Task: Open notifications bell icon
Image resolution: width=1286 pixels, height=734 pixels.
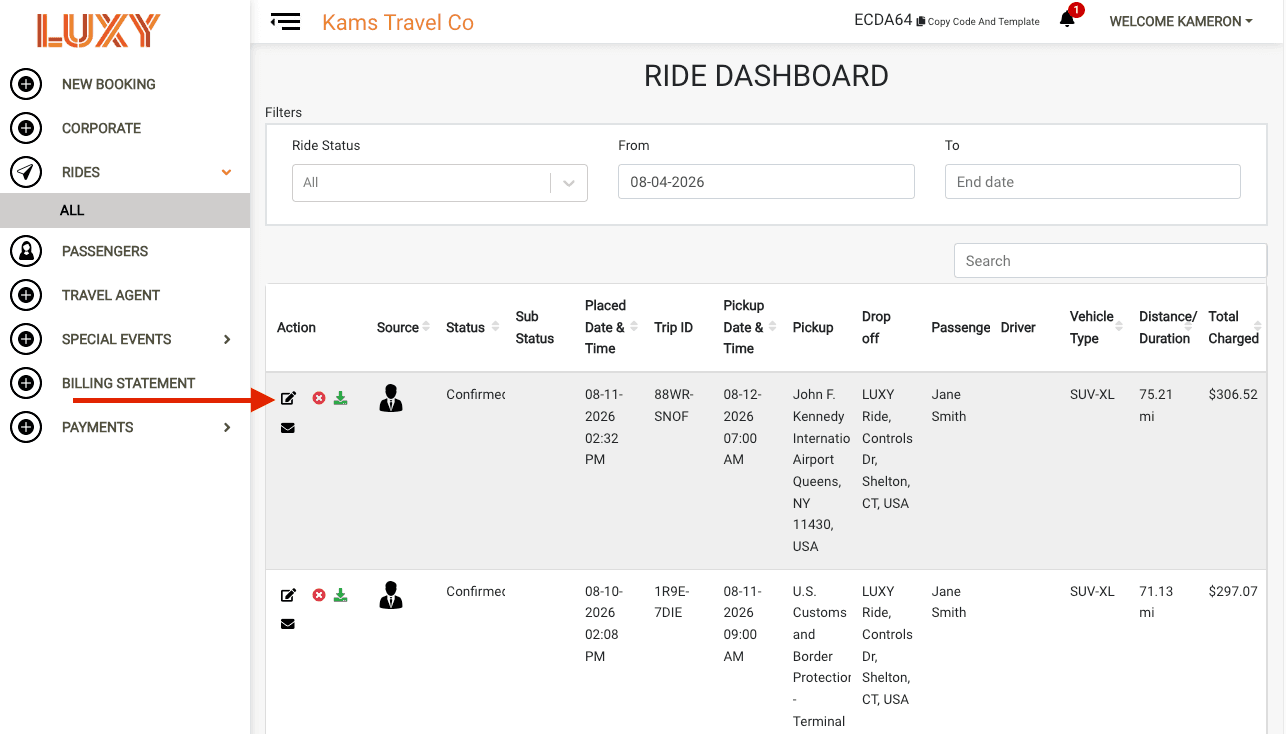Action: click(x=1067, y=20)
